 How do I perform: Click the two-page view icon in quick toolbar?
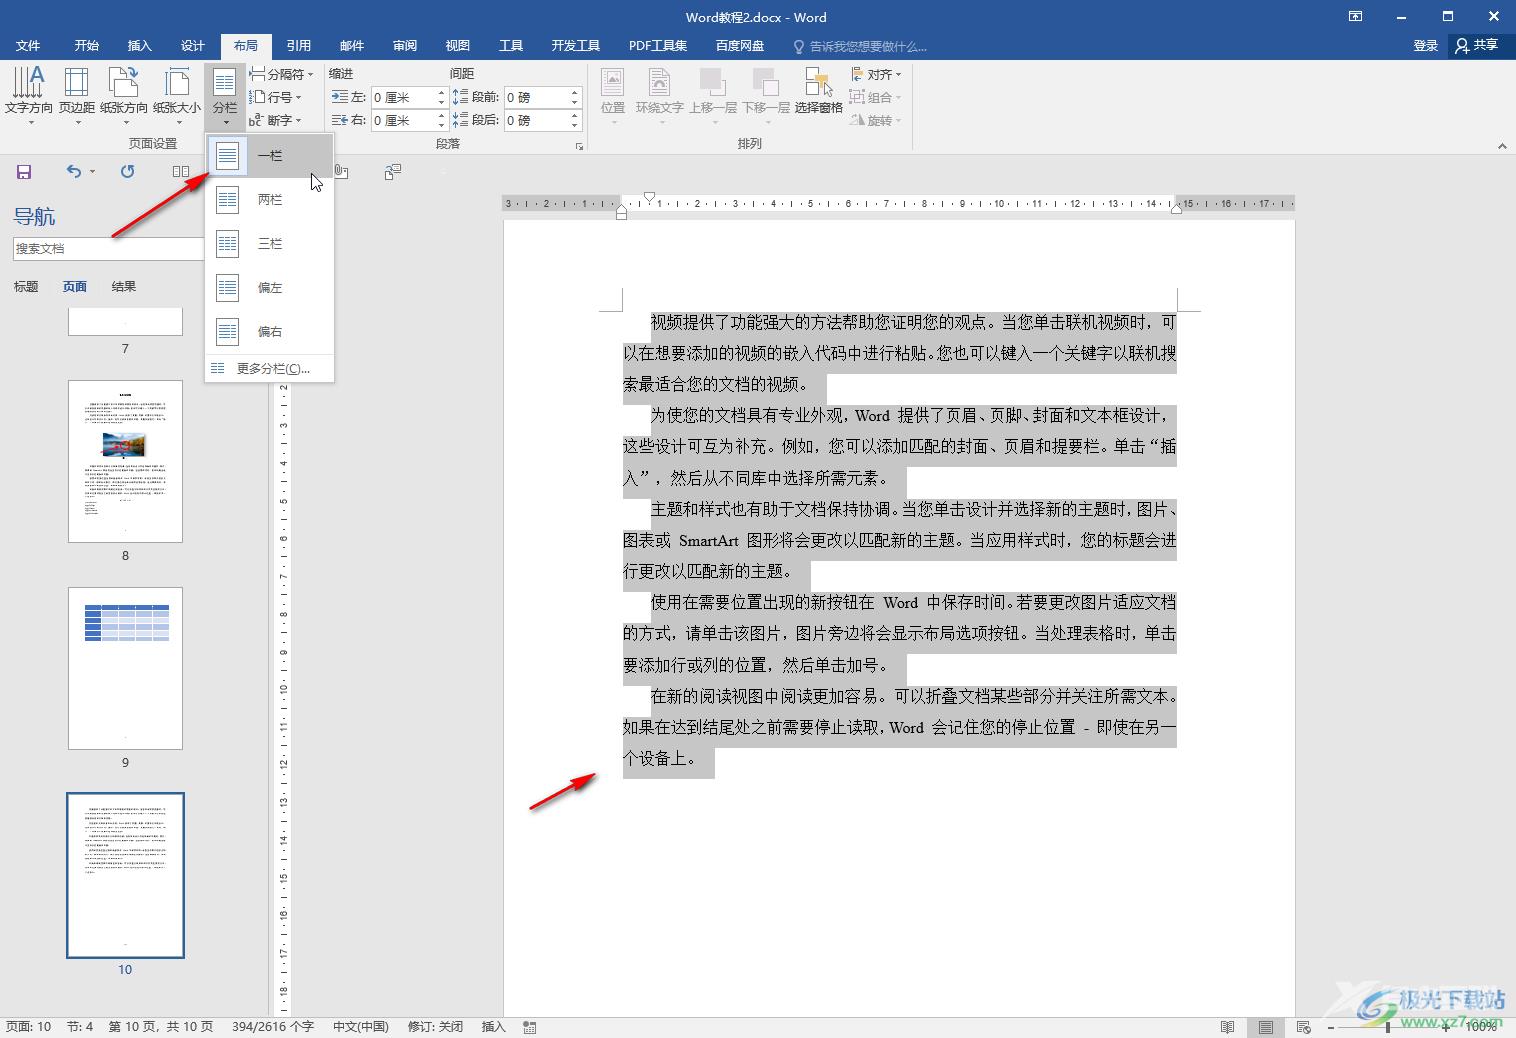(181, 172)
